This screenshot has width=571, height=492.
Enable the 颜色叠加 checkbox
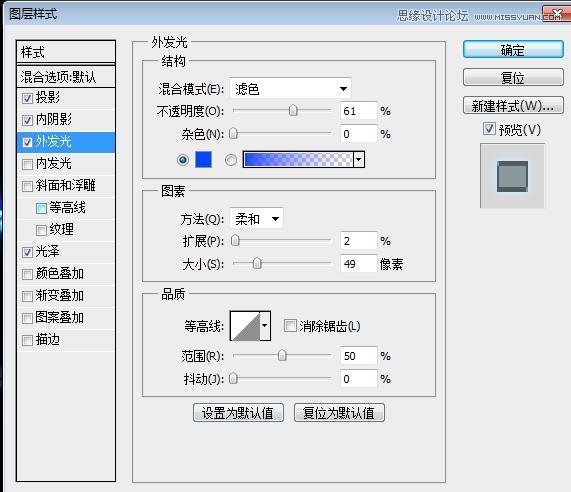(x=27, y=274)
